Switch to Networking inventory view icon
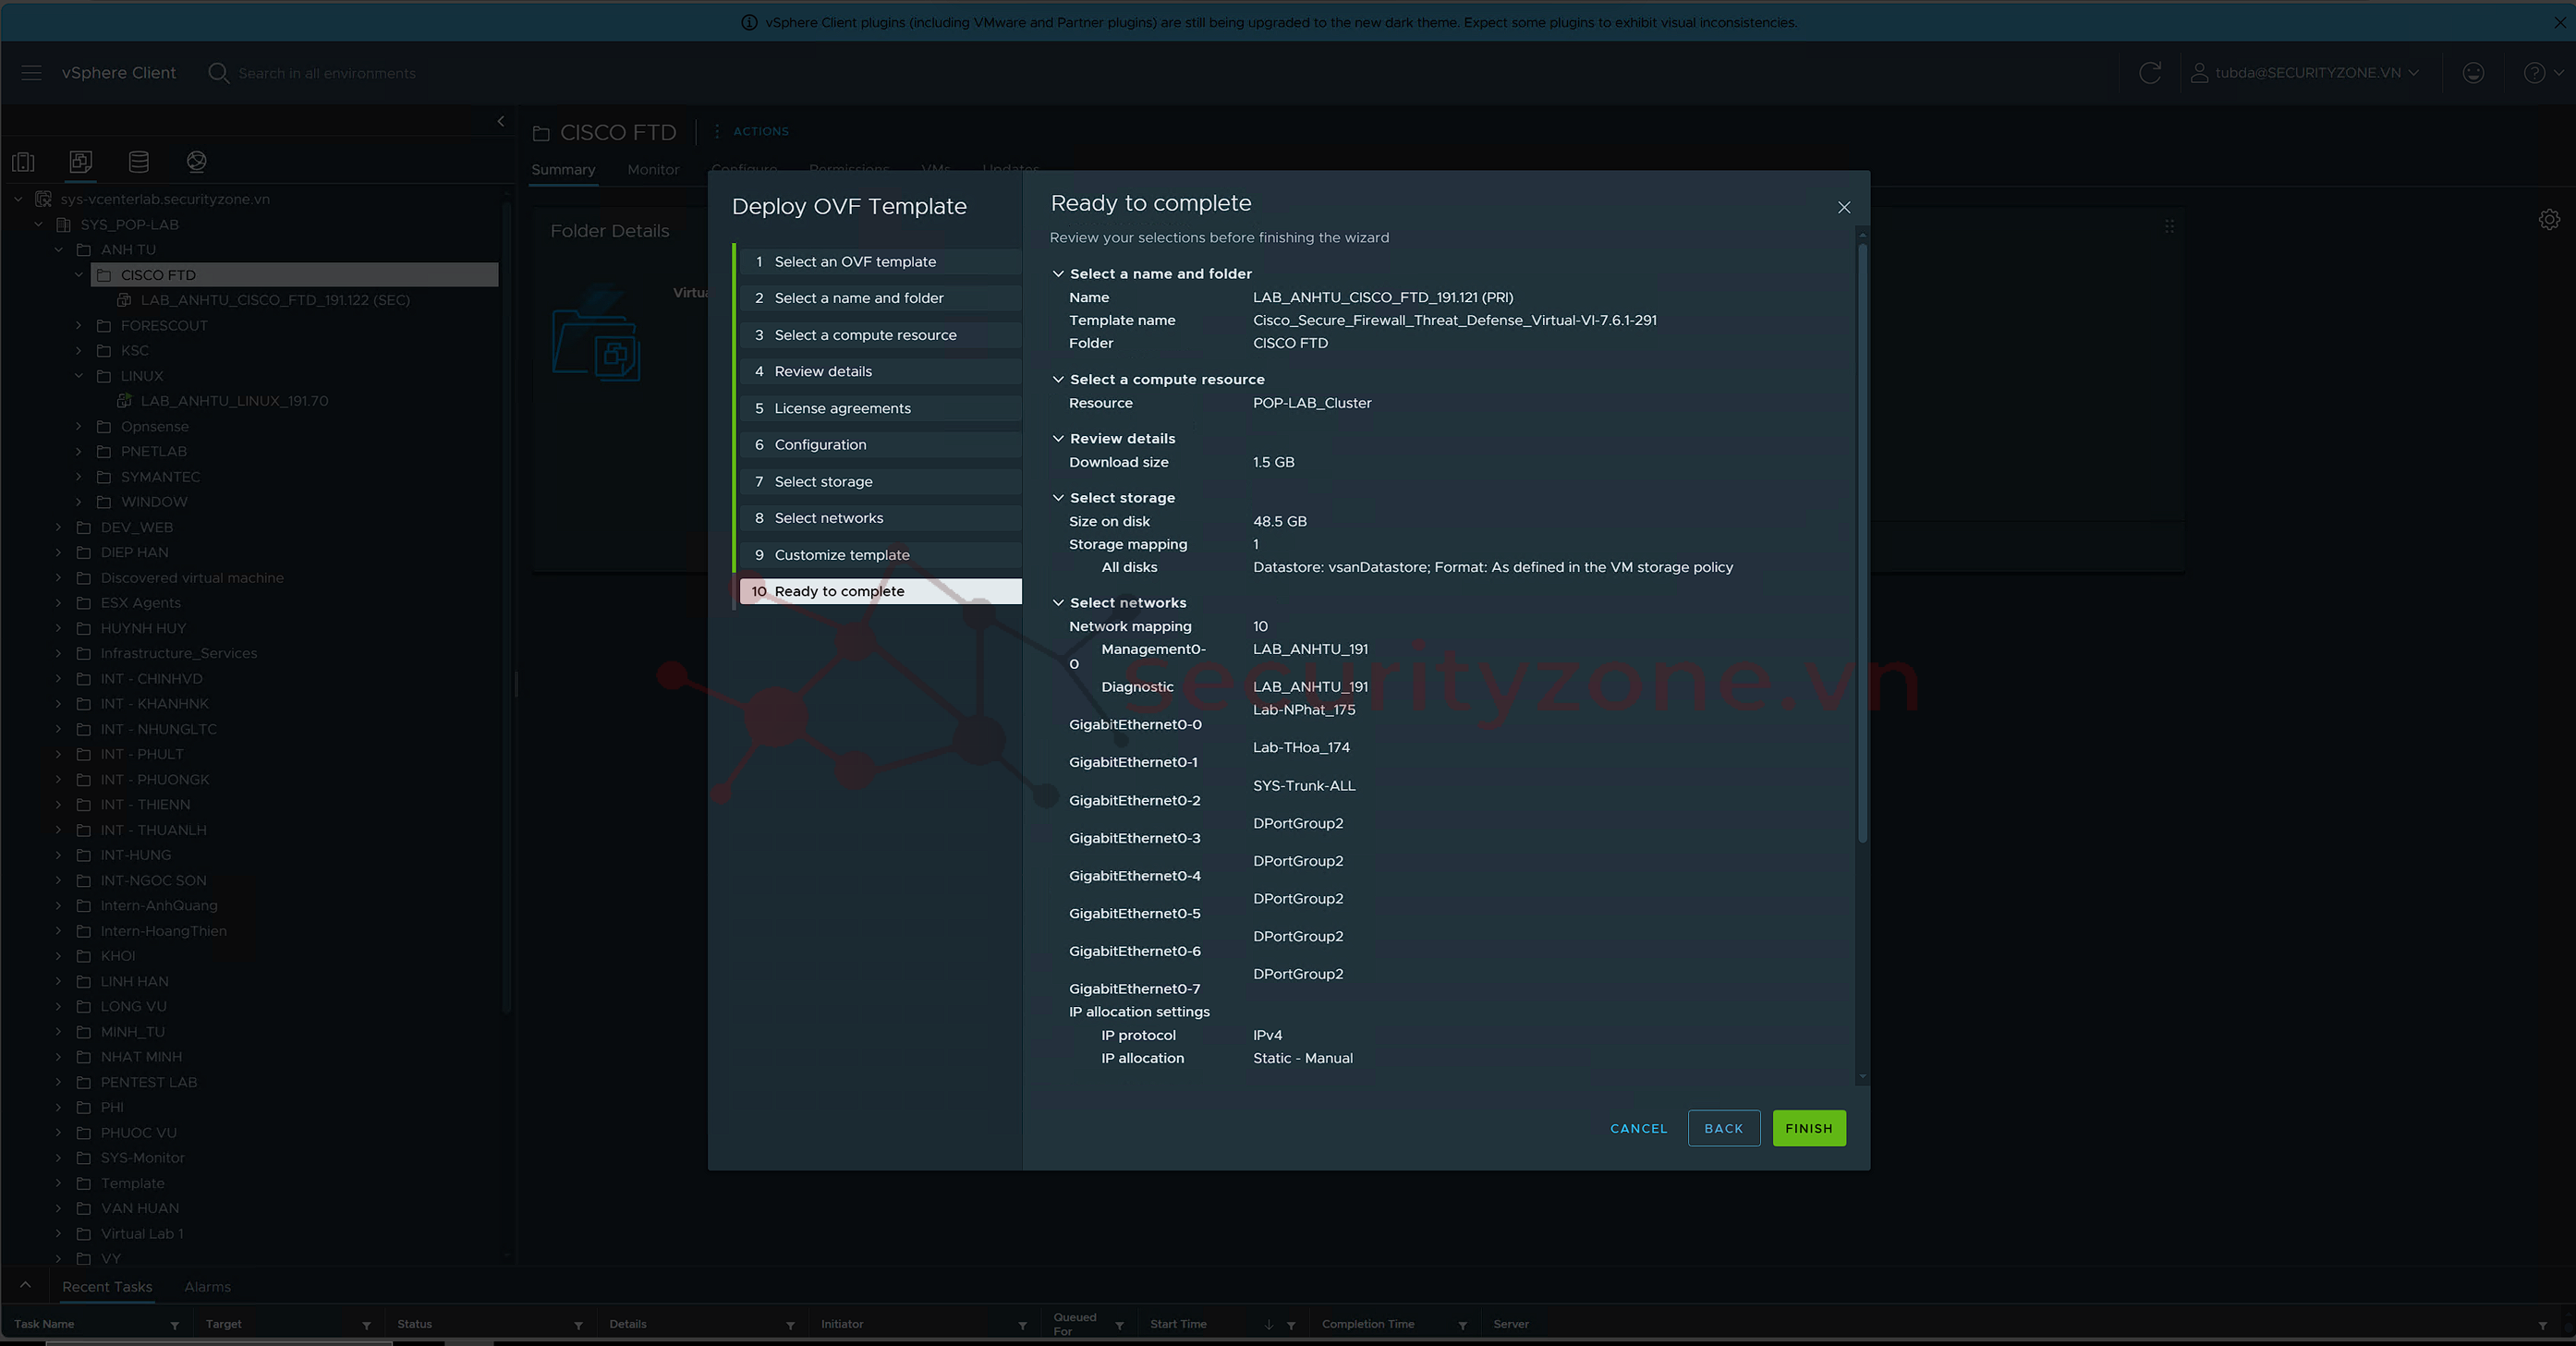2576x1346 pixels. [x=197, y=161]
